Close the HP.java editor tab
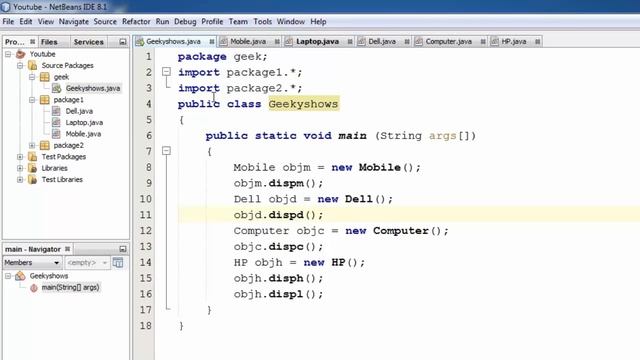The width and height of the screenshot is (640, 360). 538,42
